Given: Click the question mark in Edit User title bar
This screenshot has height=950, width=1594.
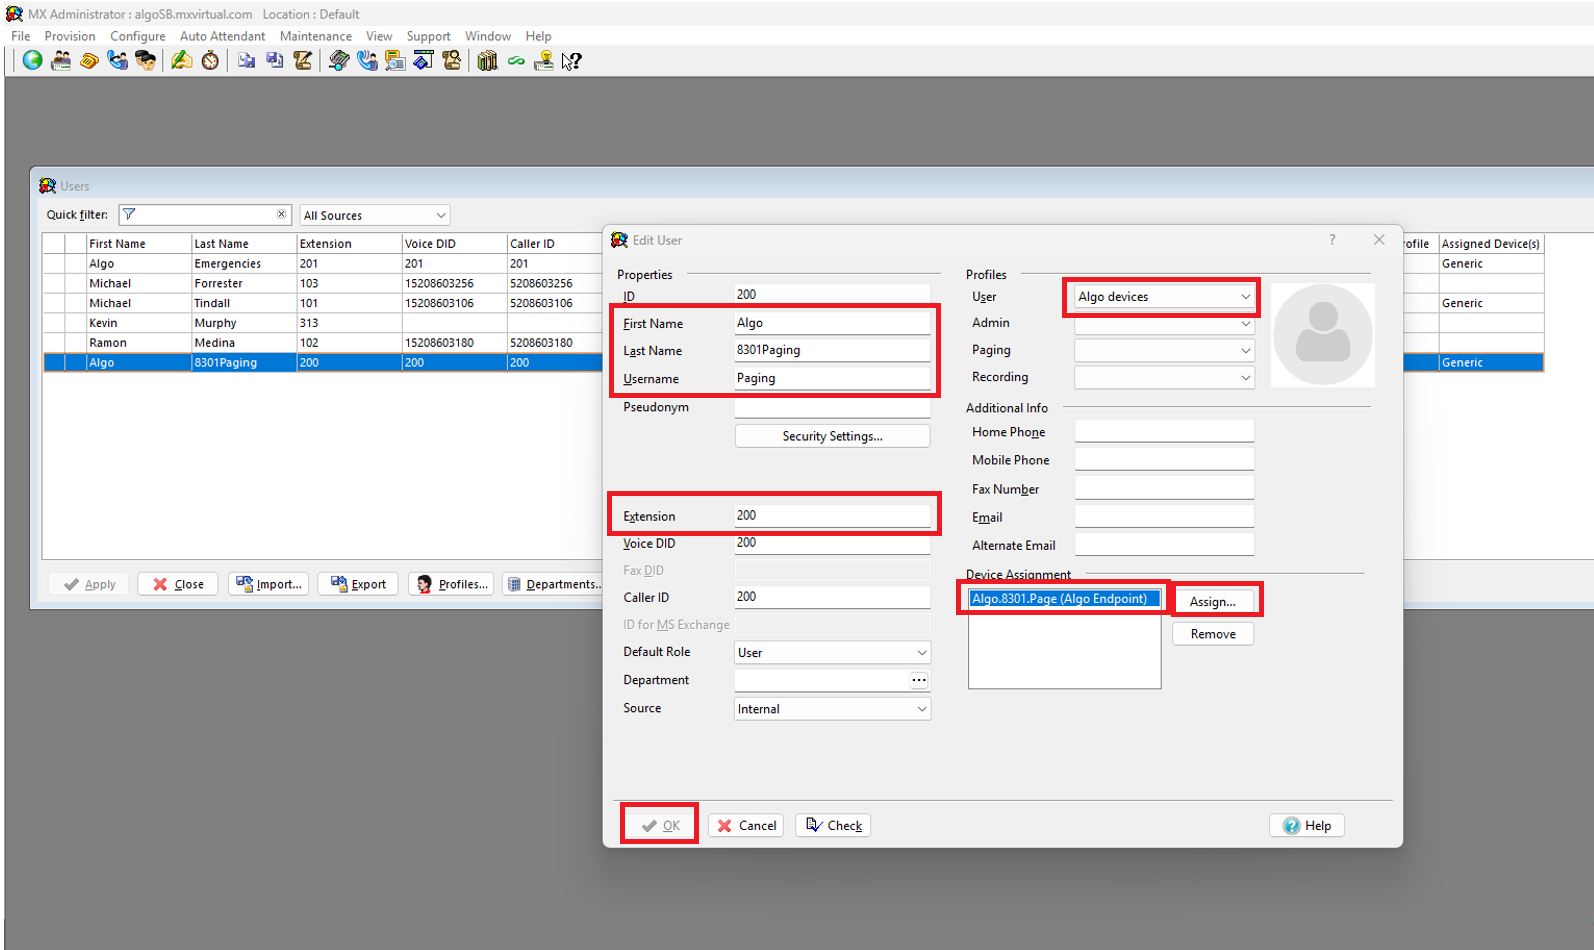Looking at the screenshot, I should click(x=1332, y=240).
